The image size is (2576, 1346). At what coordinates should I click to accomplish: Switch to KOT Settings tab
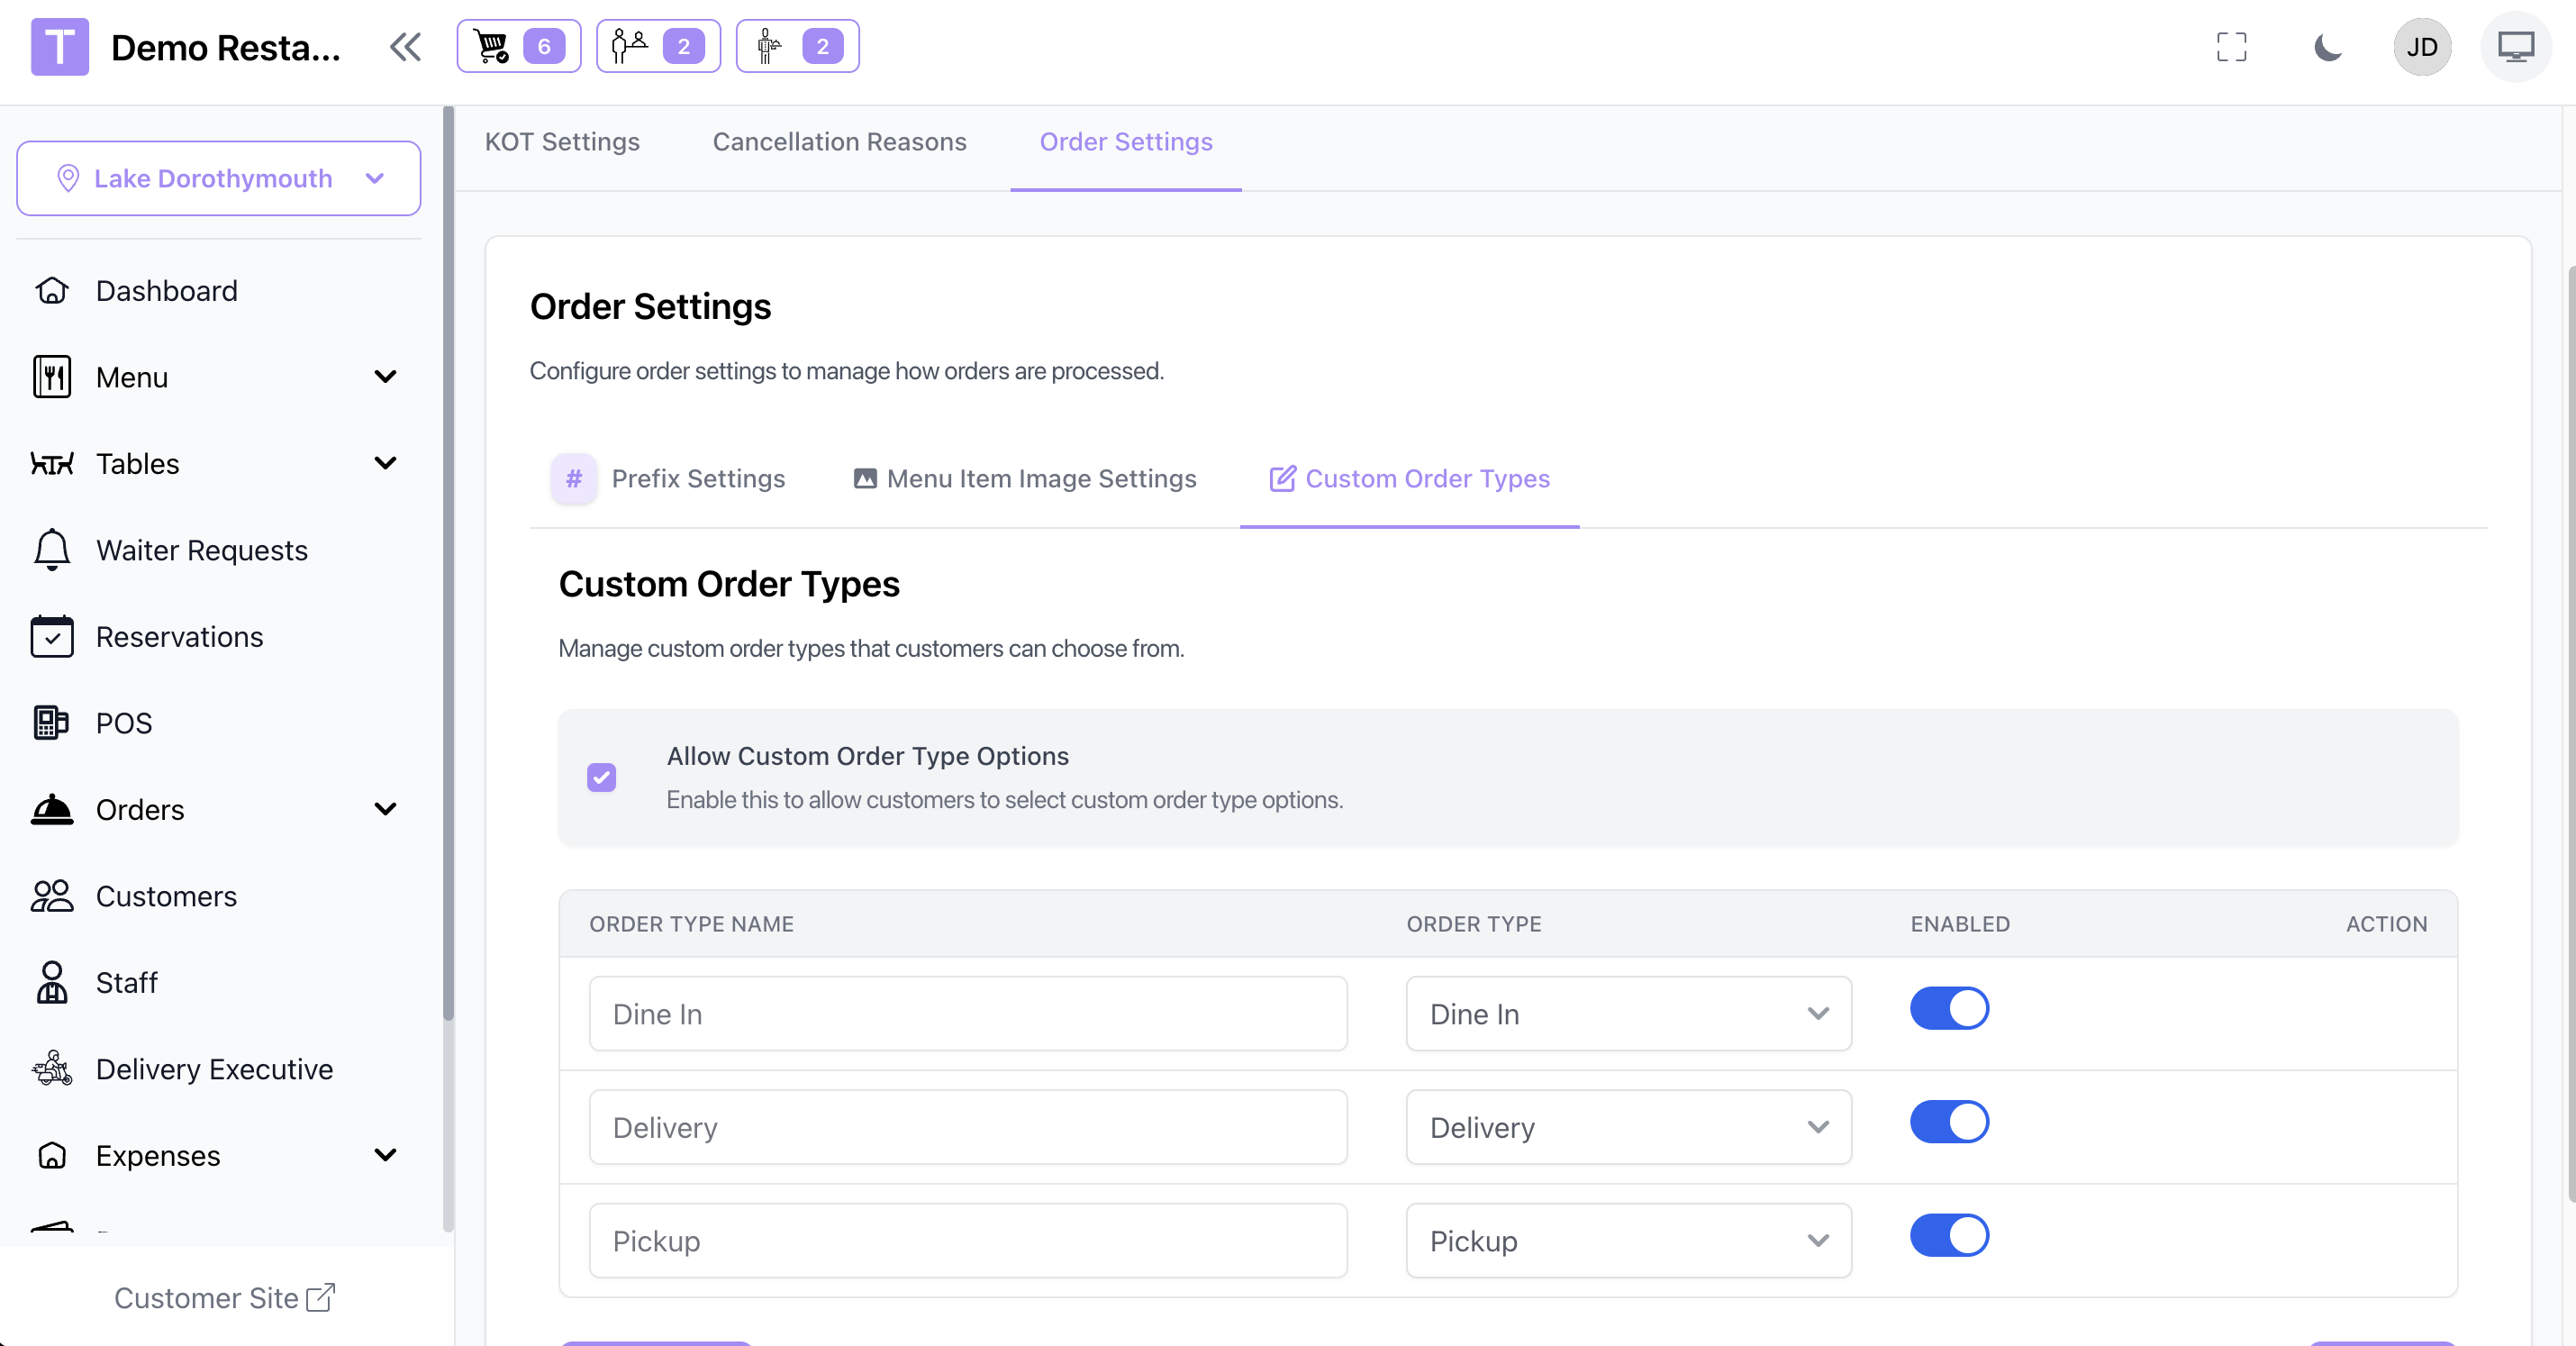pyautogui.click(x=562, y=142)
